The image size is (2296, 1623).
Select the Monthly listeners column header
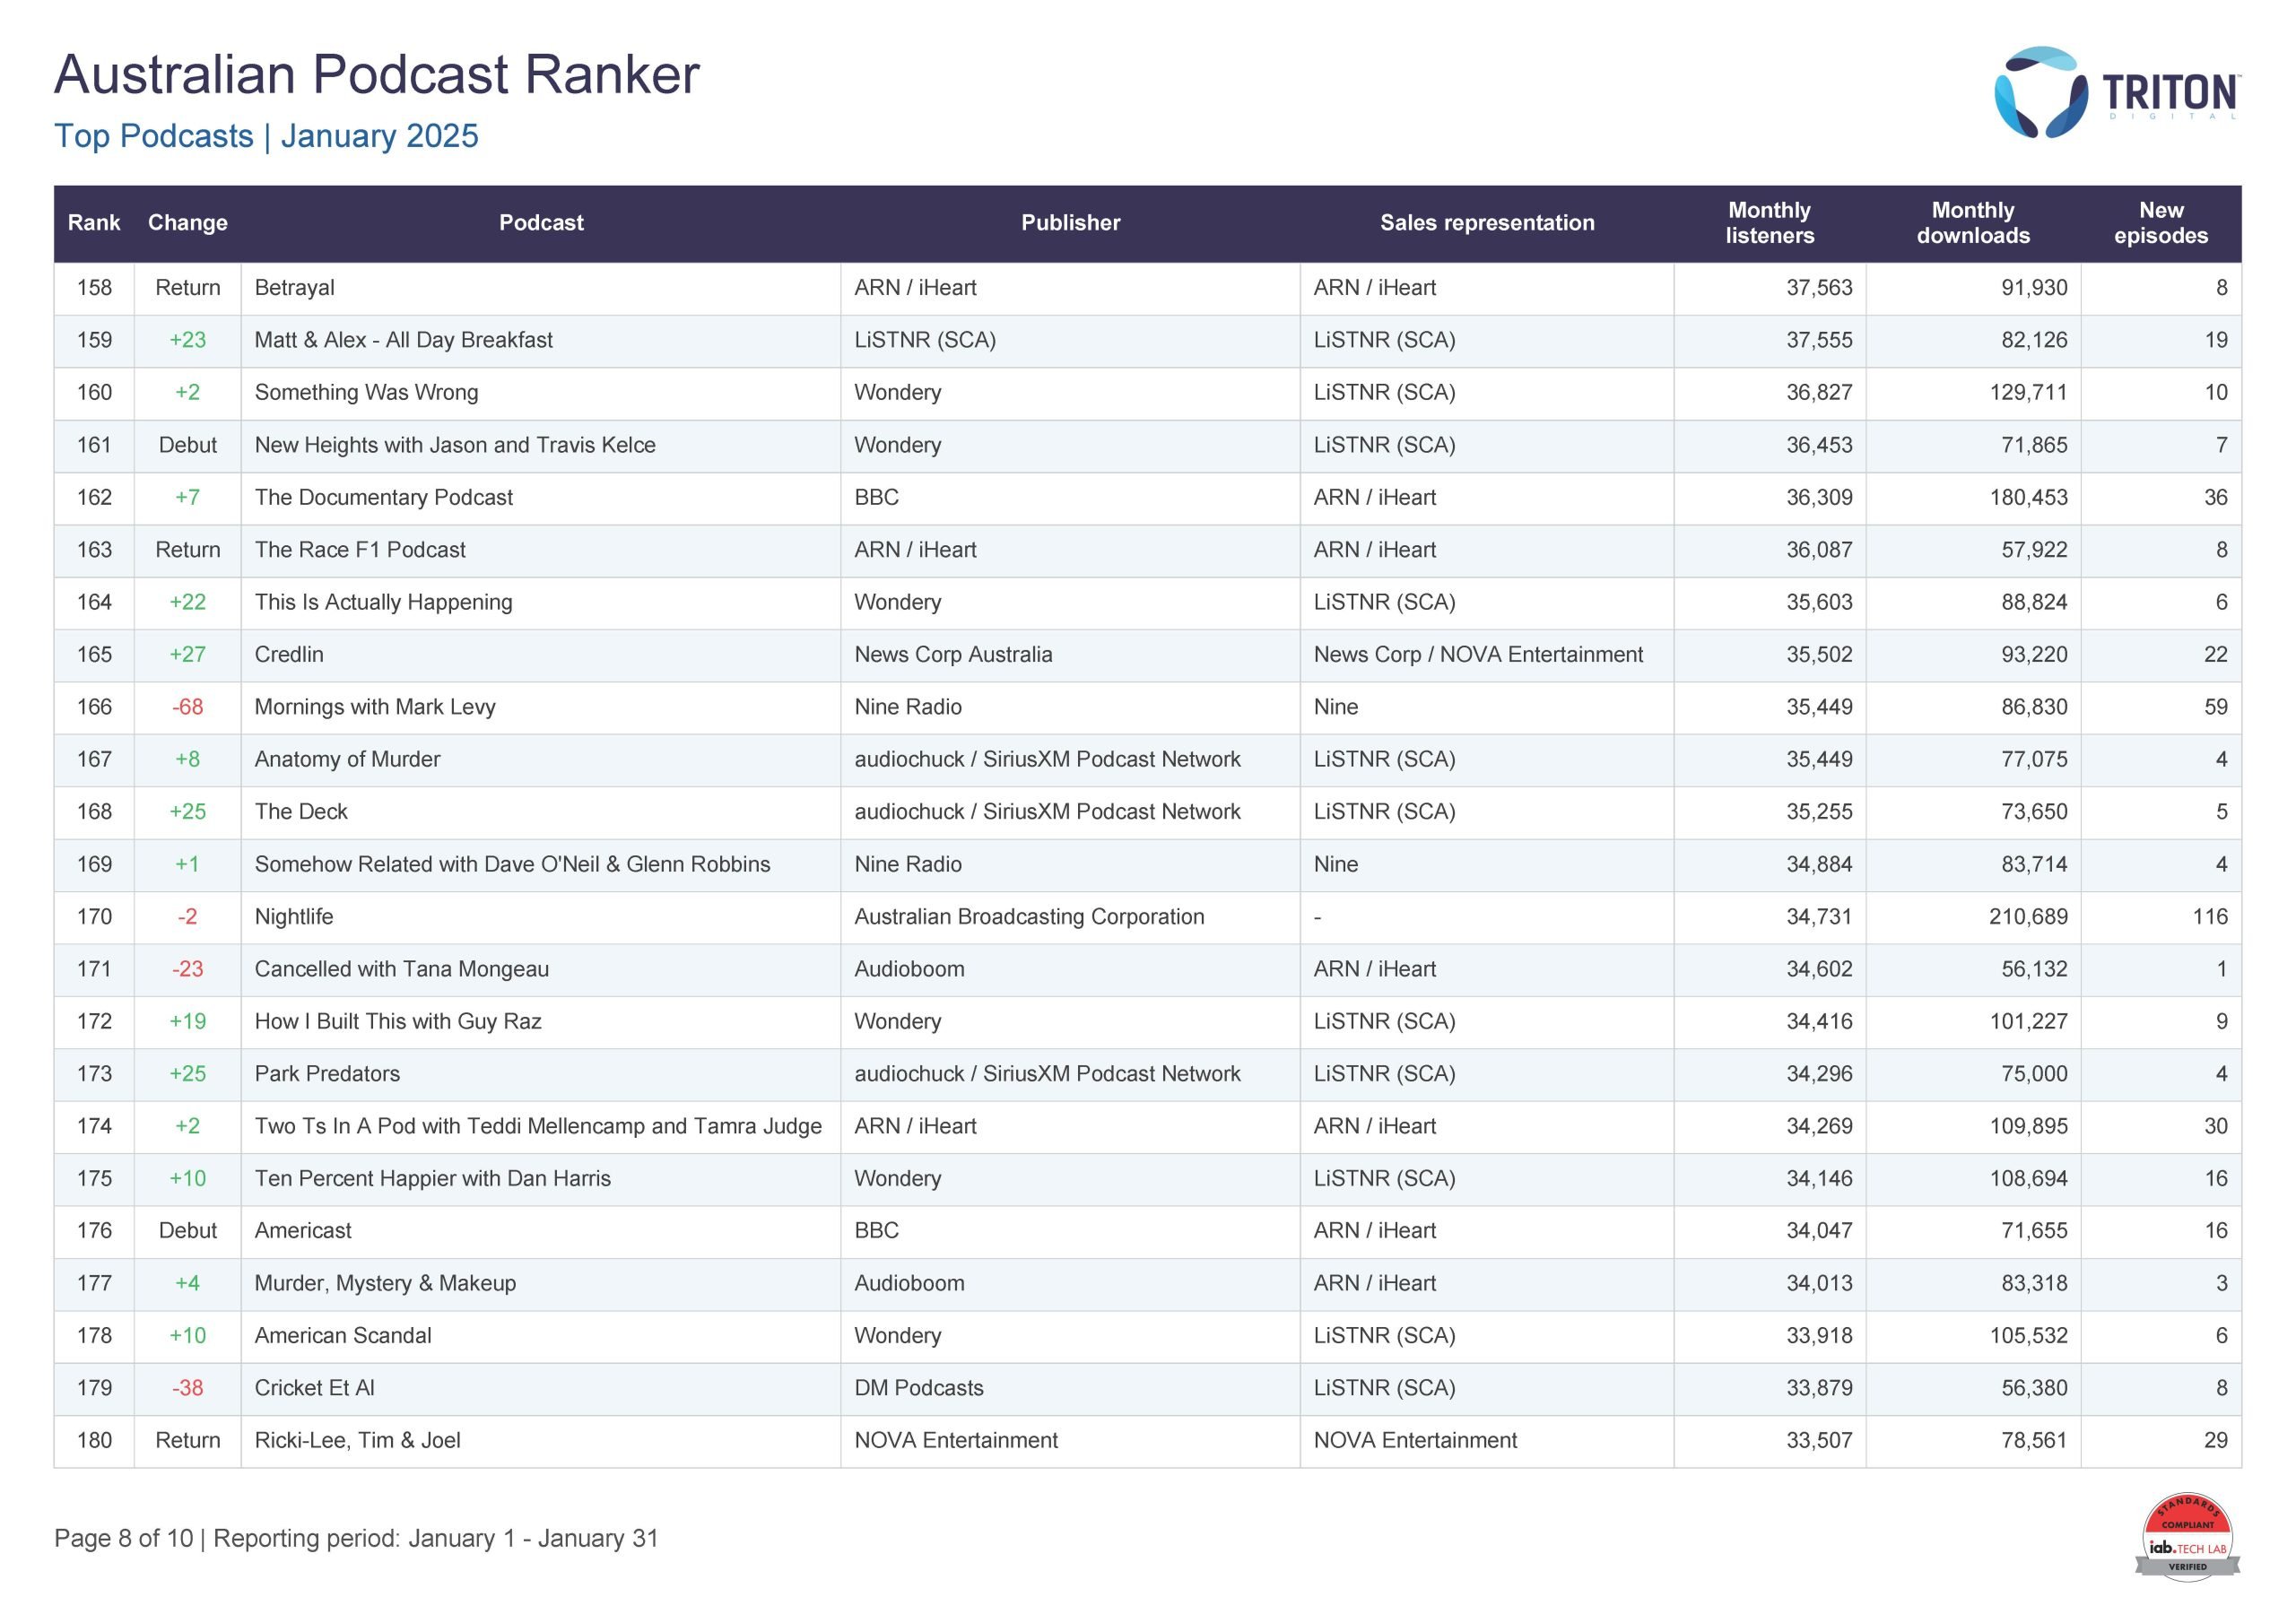(x=1769, y=223)
